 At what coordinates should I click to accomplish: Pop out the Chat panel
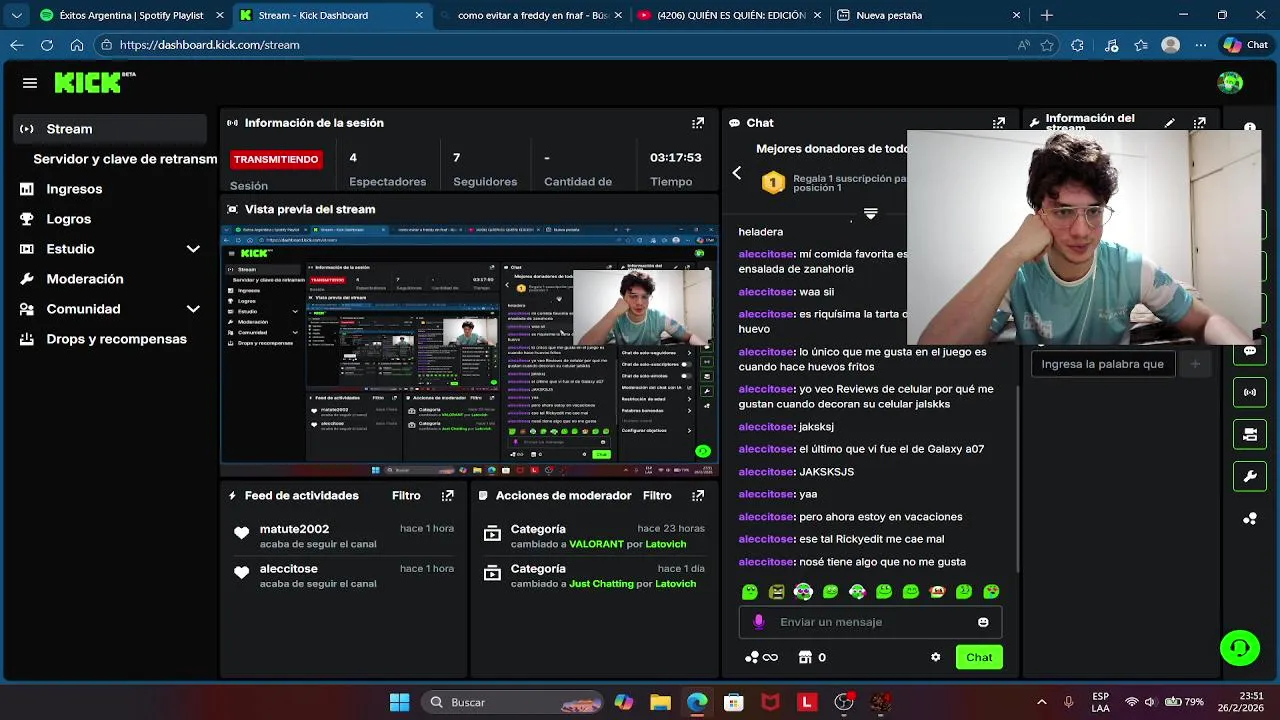(x=998, y=123)
